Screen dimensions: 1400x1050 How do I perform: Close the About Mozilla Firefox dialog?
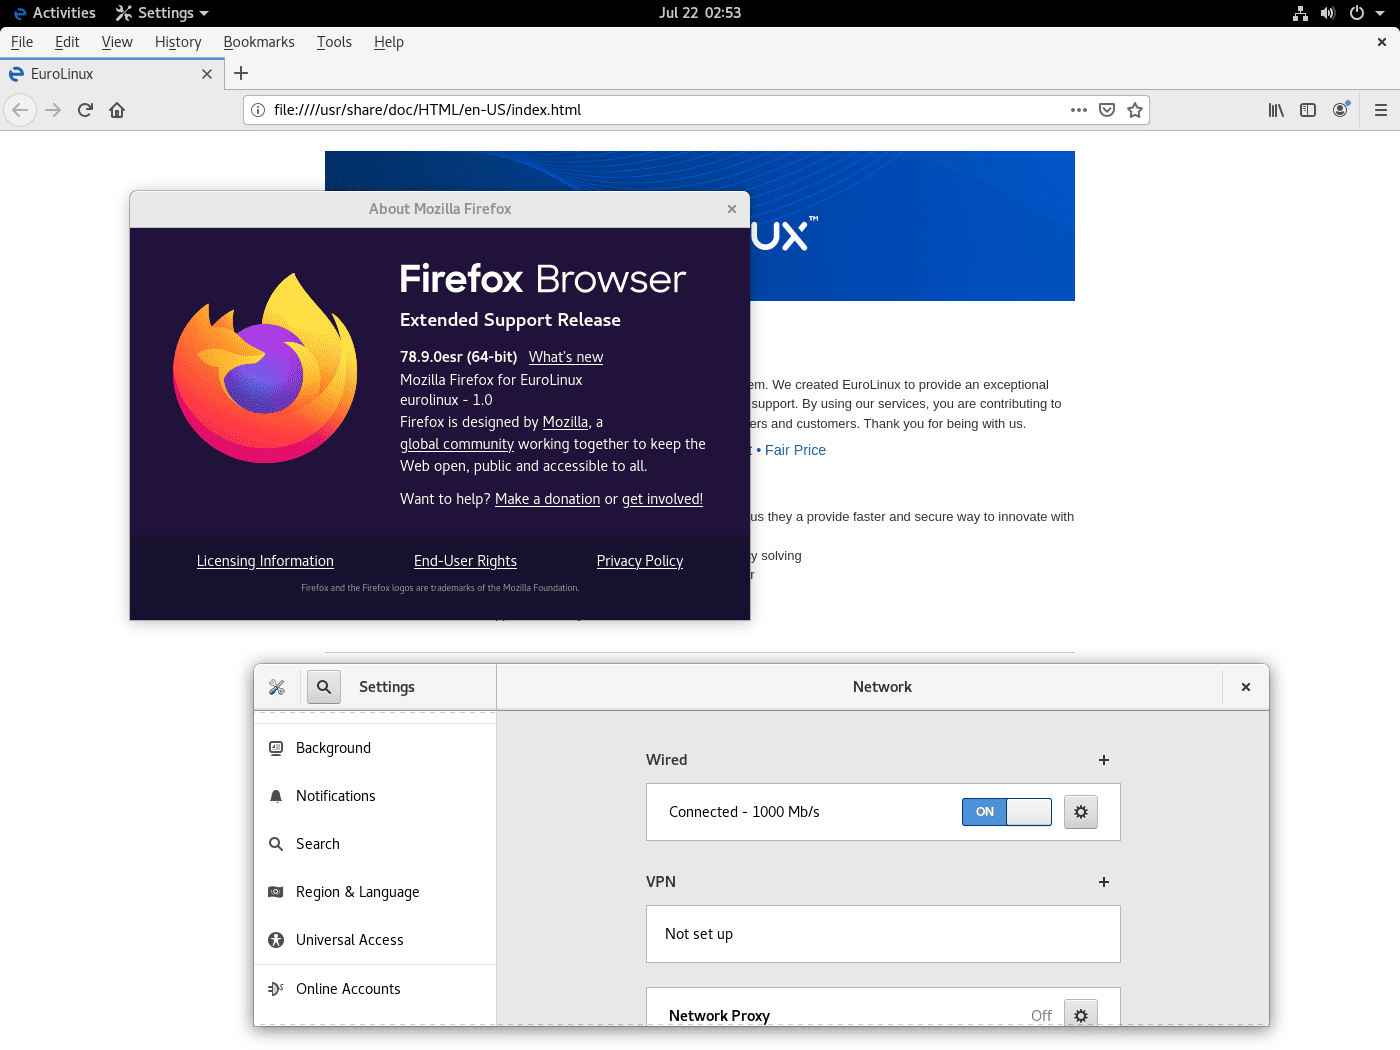coord(732,209)
